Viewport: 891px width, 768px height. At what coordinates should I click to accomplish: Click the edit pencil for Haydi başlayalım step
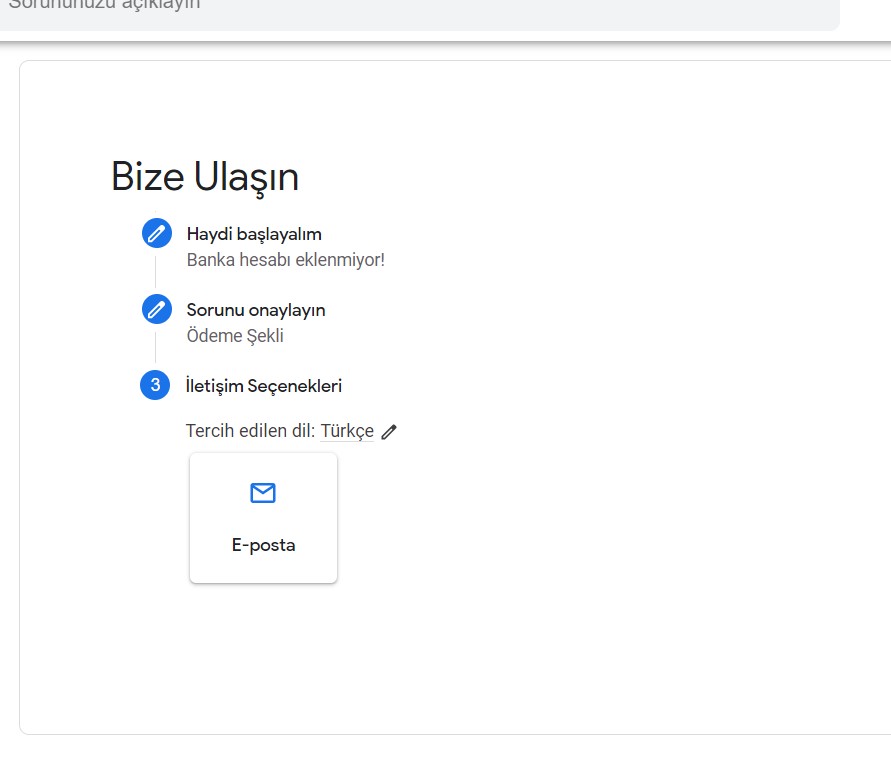[x=157, y=233]
